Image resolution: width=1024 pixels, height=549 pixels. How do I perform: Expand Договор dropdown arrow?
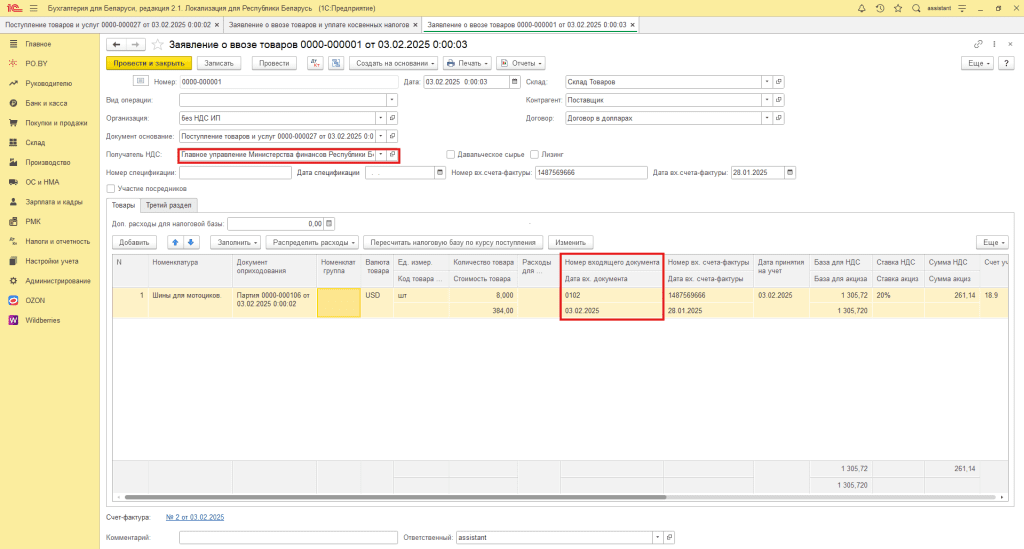(767, 118)
